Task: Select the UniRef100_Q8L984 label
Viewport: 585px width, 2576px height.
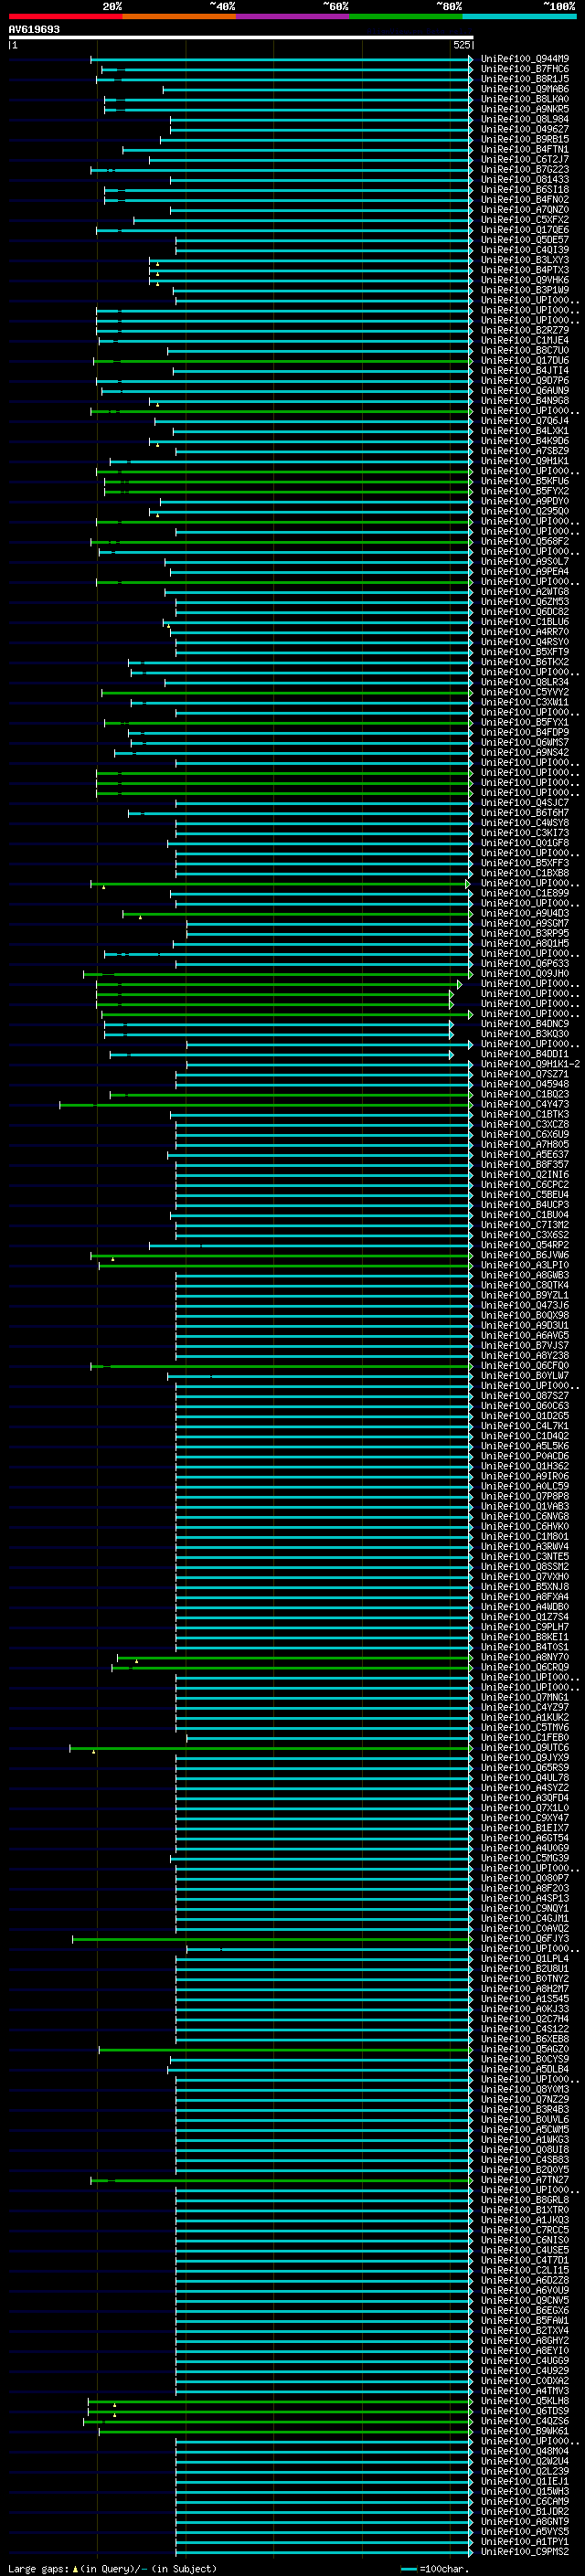Action: pos(524,119)
